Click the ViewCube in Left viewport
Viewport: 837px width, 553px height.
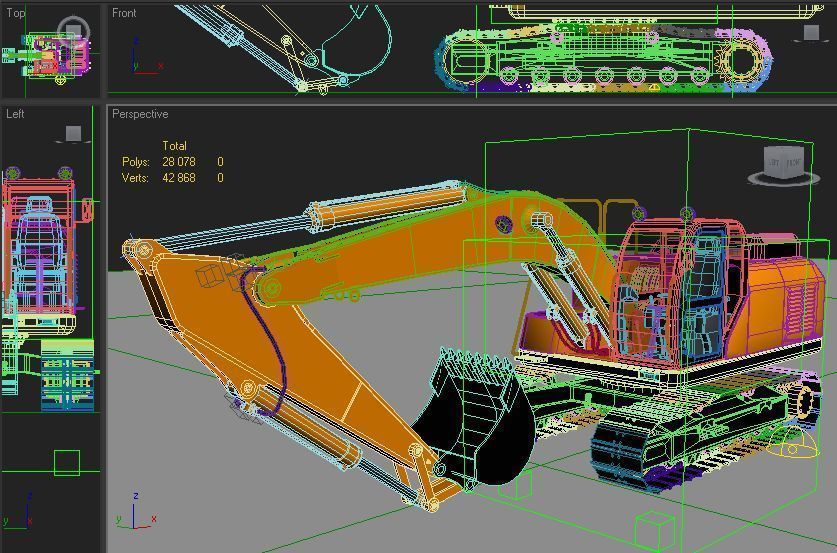[x=73, y=134]
